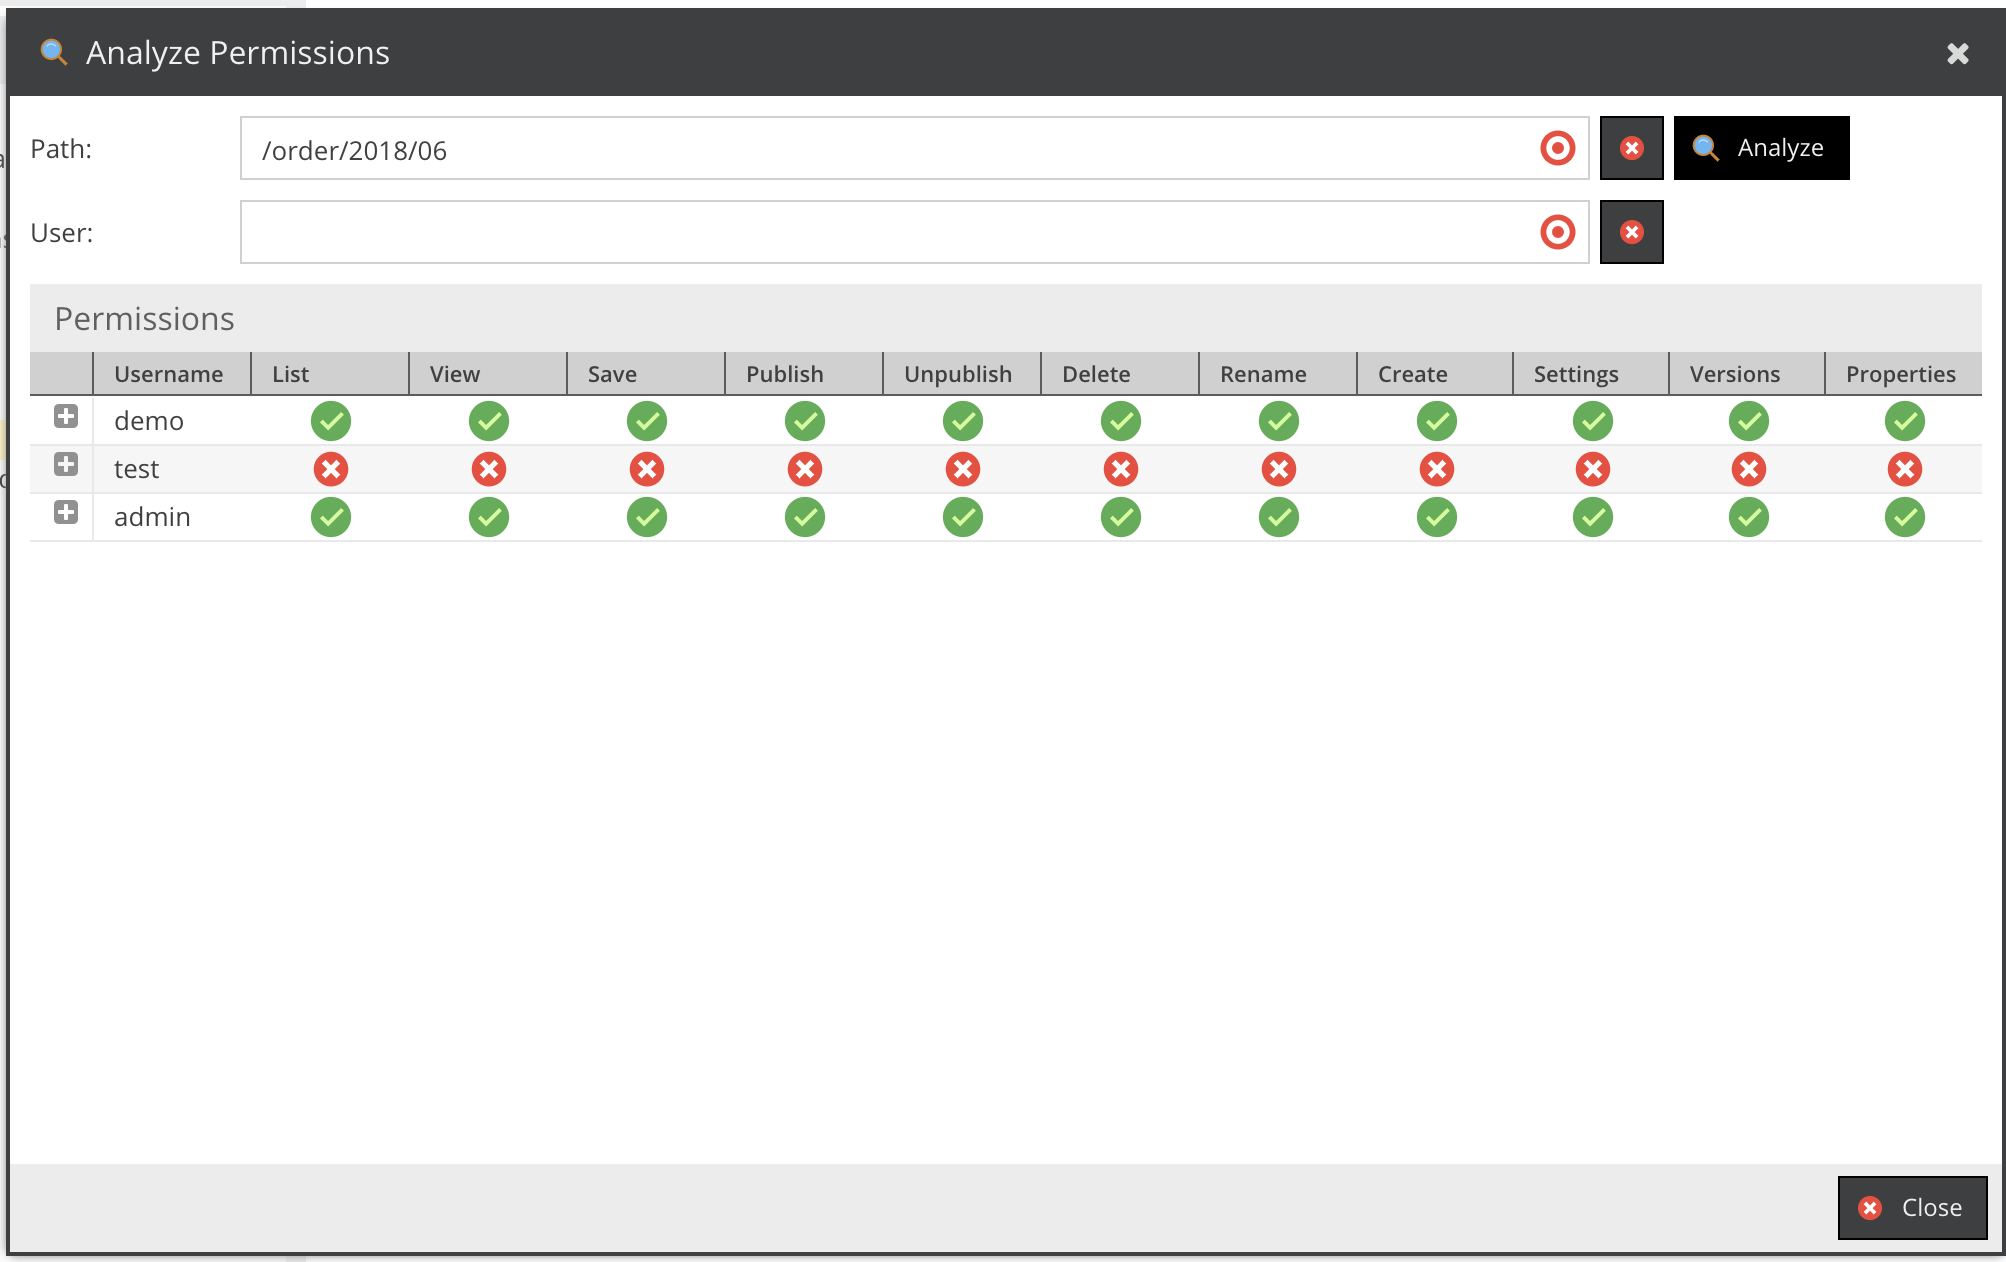The height and width of the screenshot is (1262, 2006).
Task: Select the demo username cell
Action: [x=171, y=421]
